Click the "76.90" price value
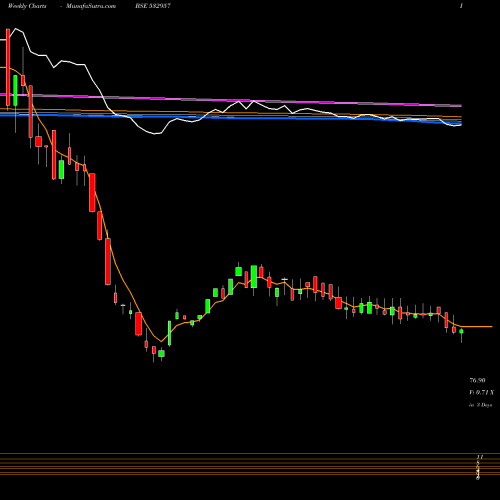This screenshot has height=500, width=500. tap(477, 380)
